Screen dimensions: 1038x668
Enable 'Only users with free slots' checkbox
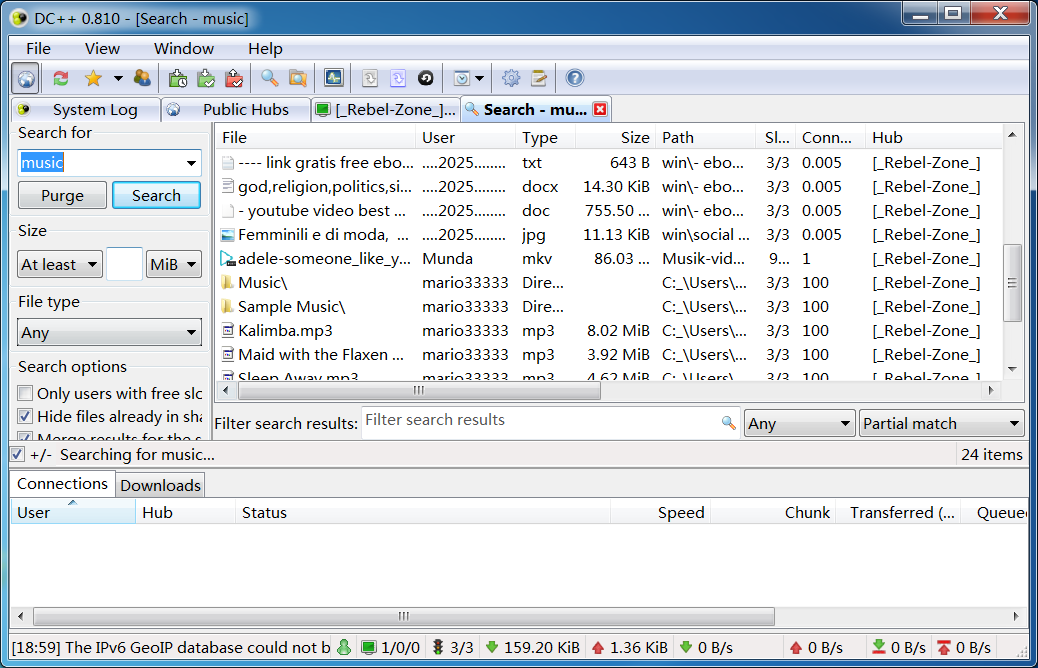click(x=26, y=394)
